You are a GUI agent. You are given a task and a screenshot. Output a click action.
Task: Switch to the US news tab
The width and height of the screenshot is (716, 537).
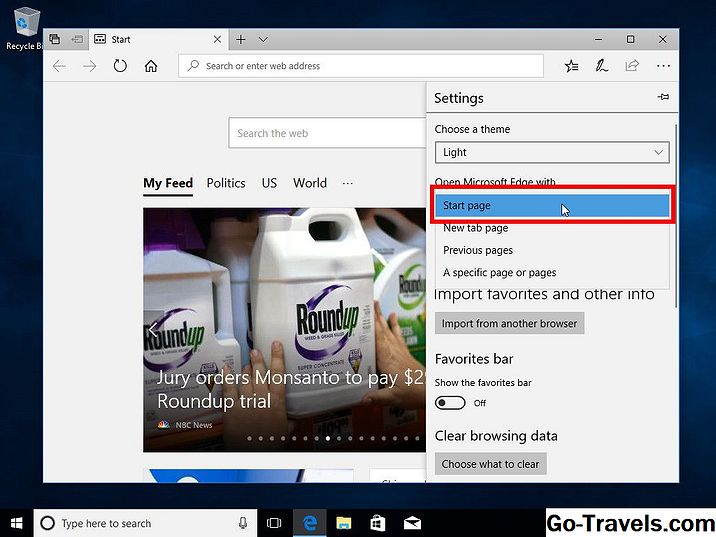click(x=269, y=183)
